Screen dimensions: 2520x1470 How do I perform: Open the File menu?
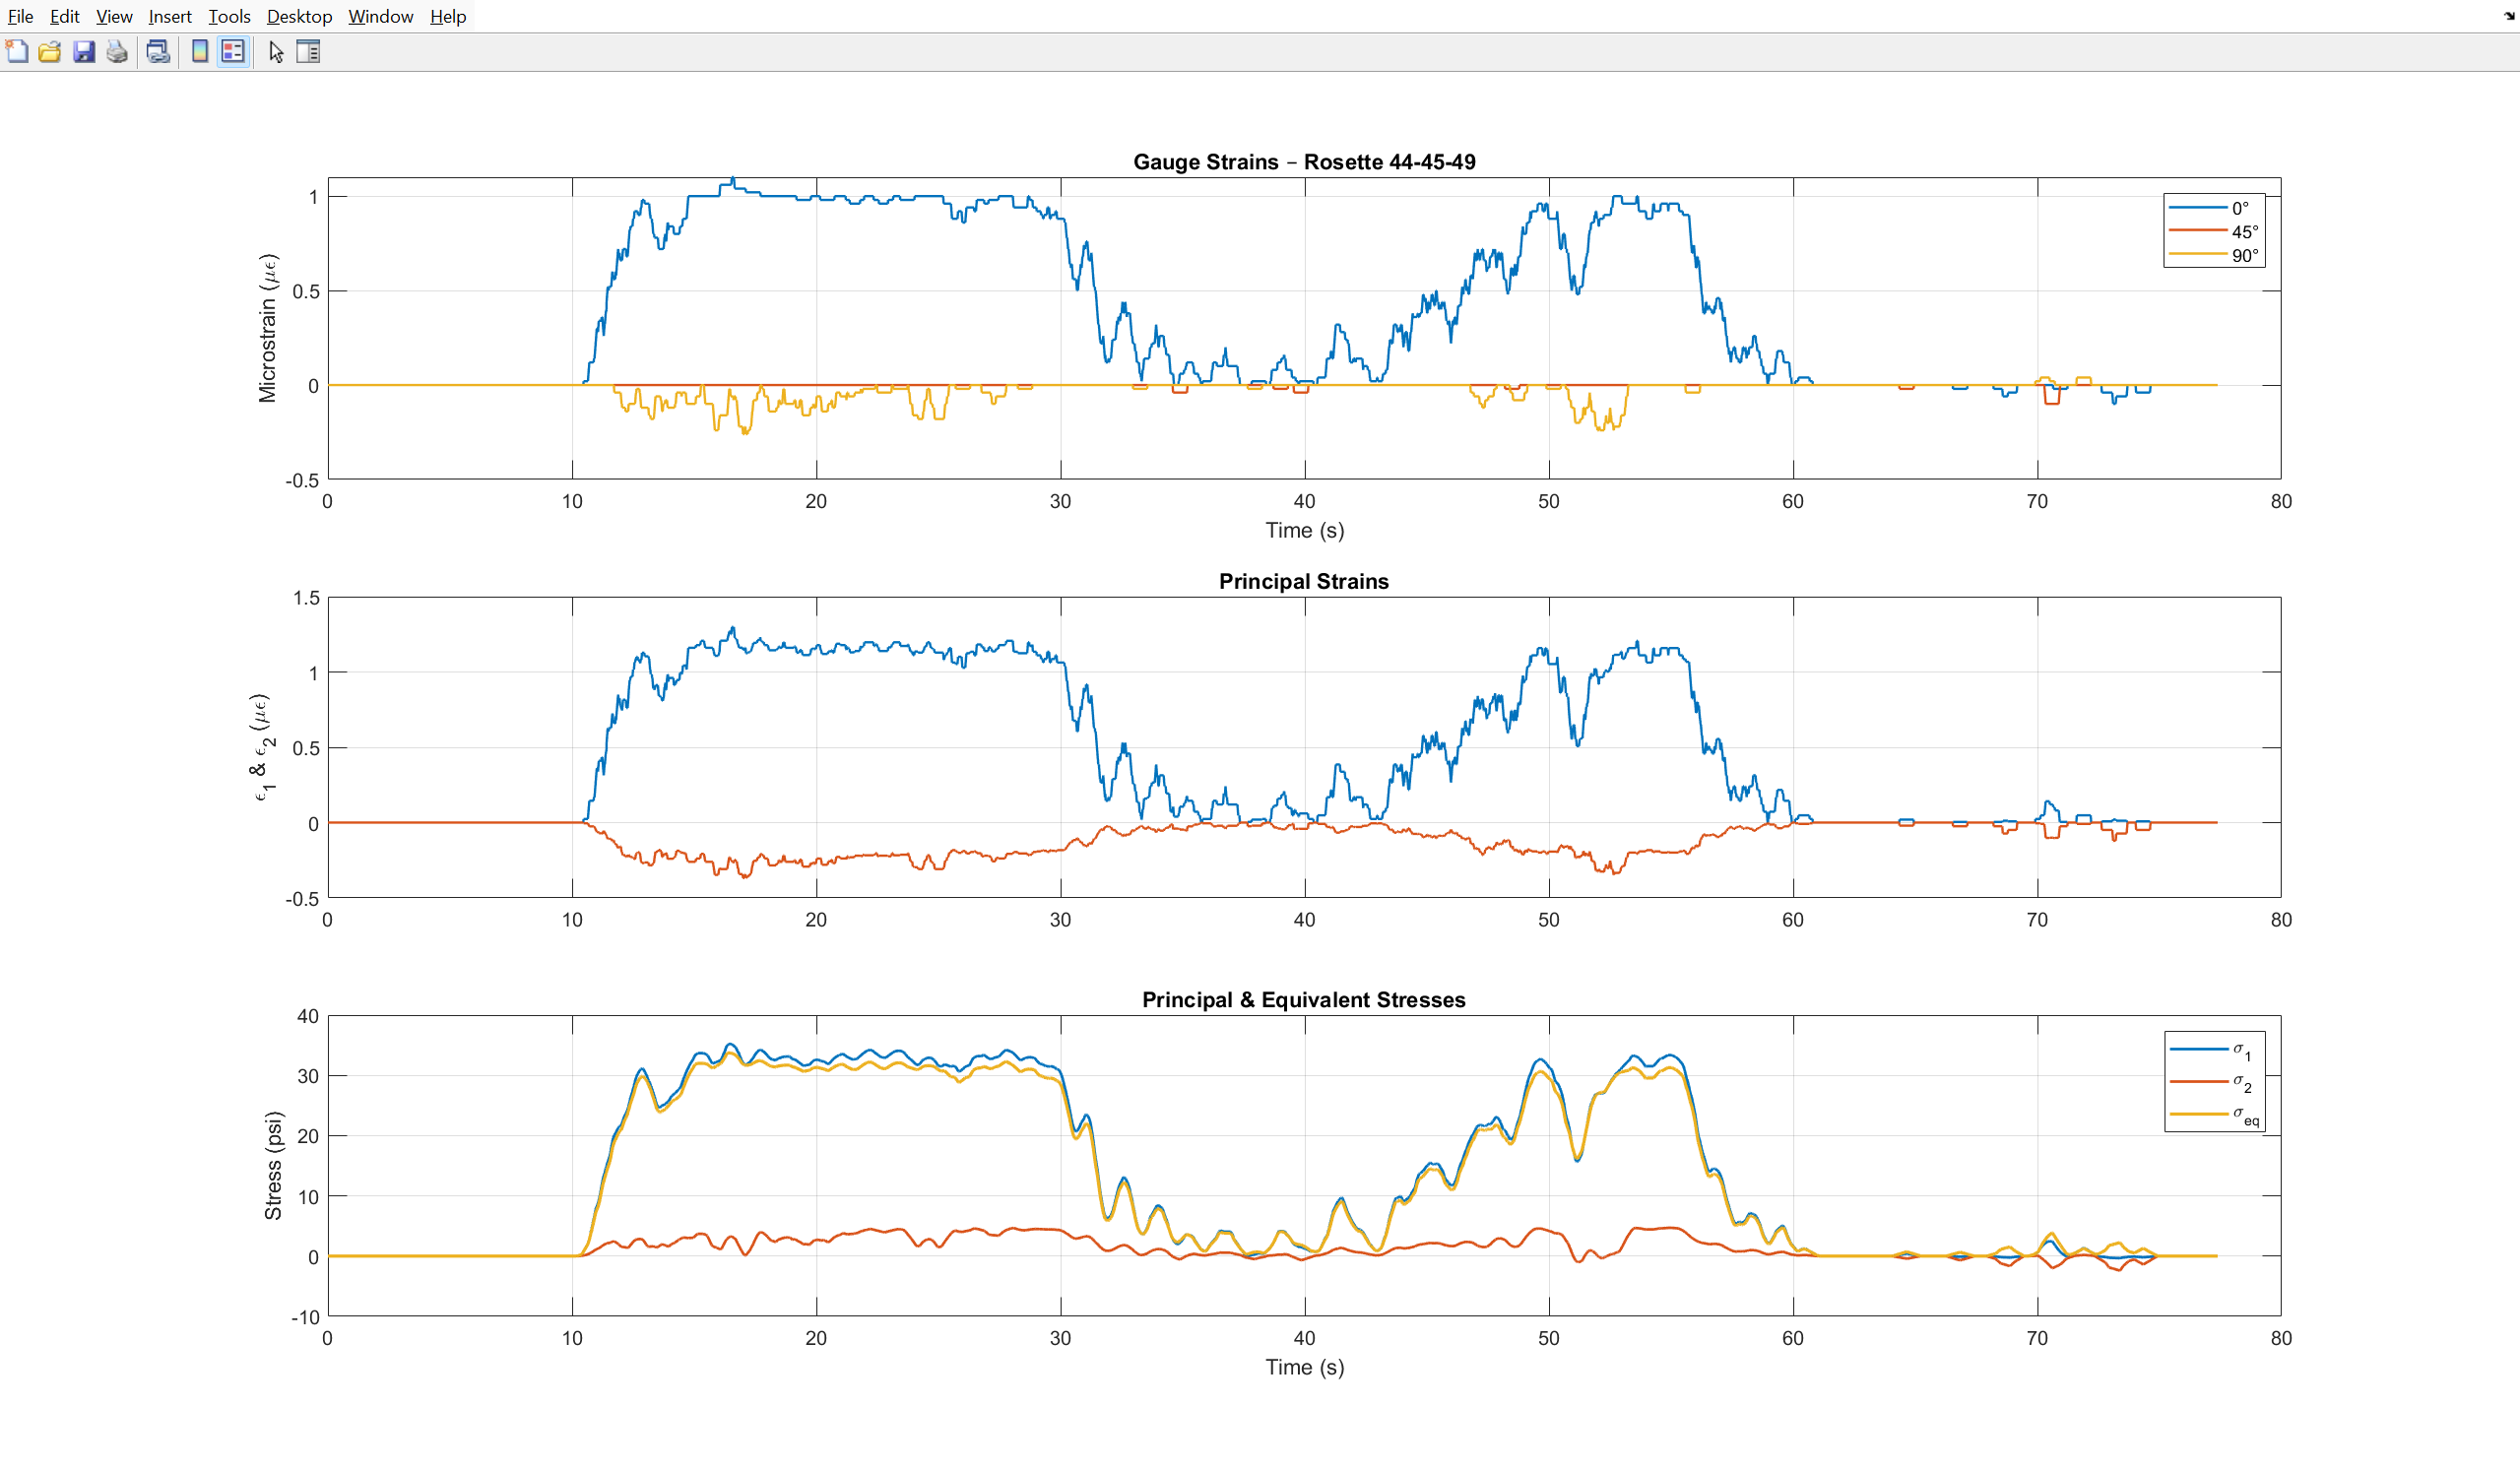click(x=20, y=16)
